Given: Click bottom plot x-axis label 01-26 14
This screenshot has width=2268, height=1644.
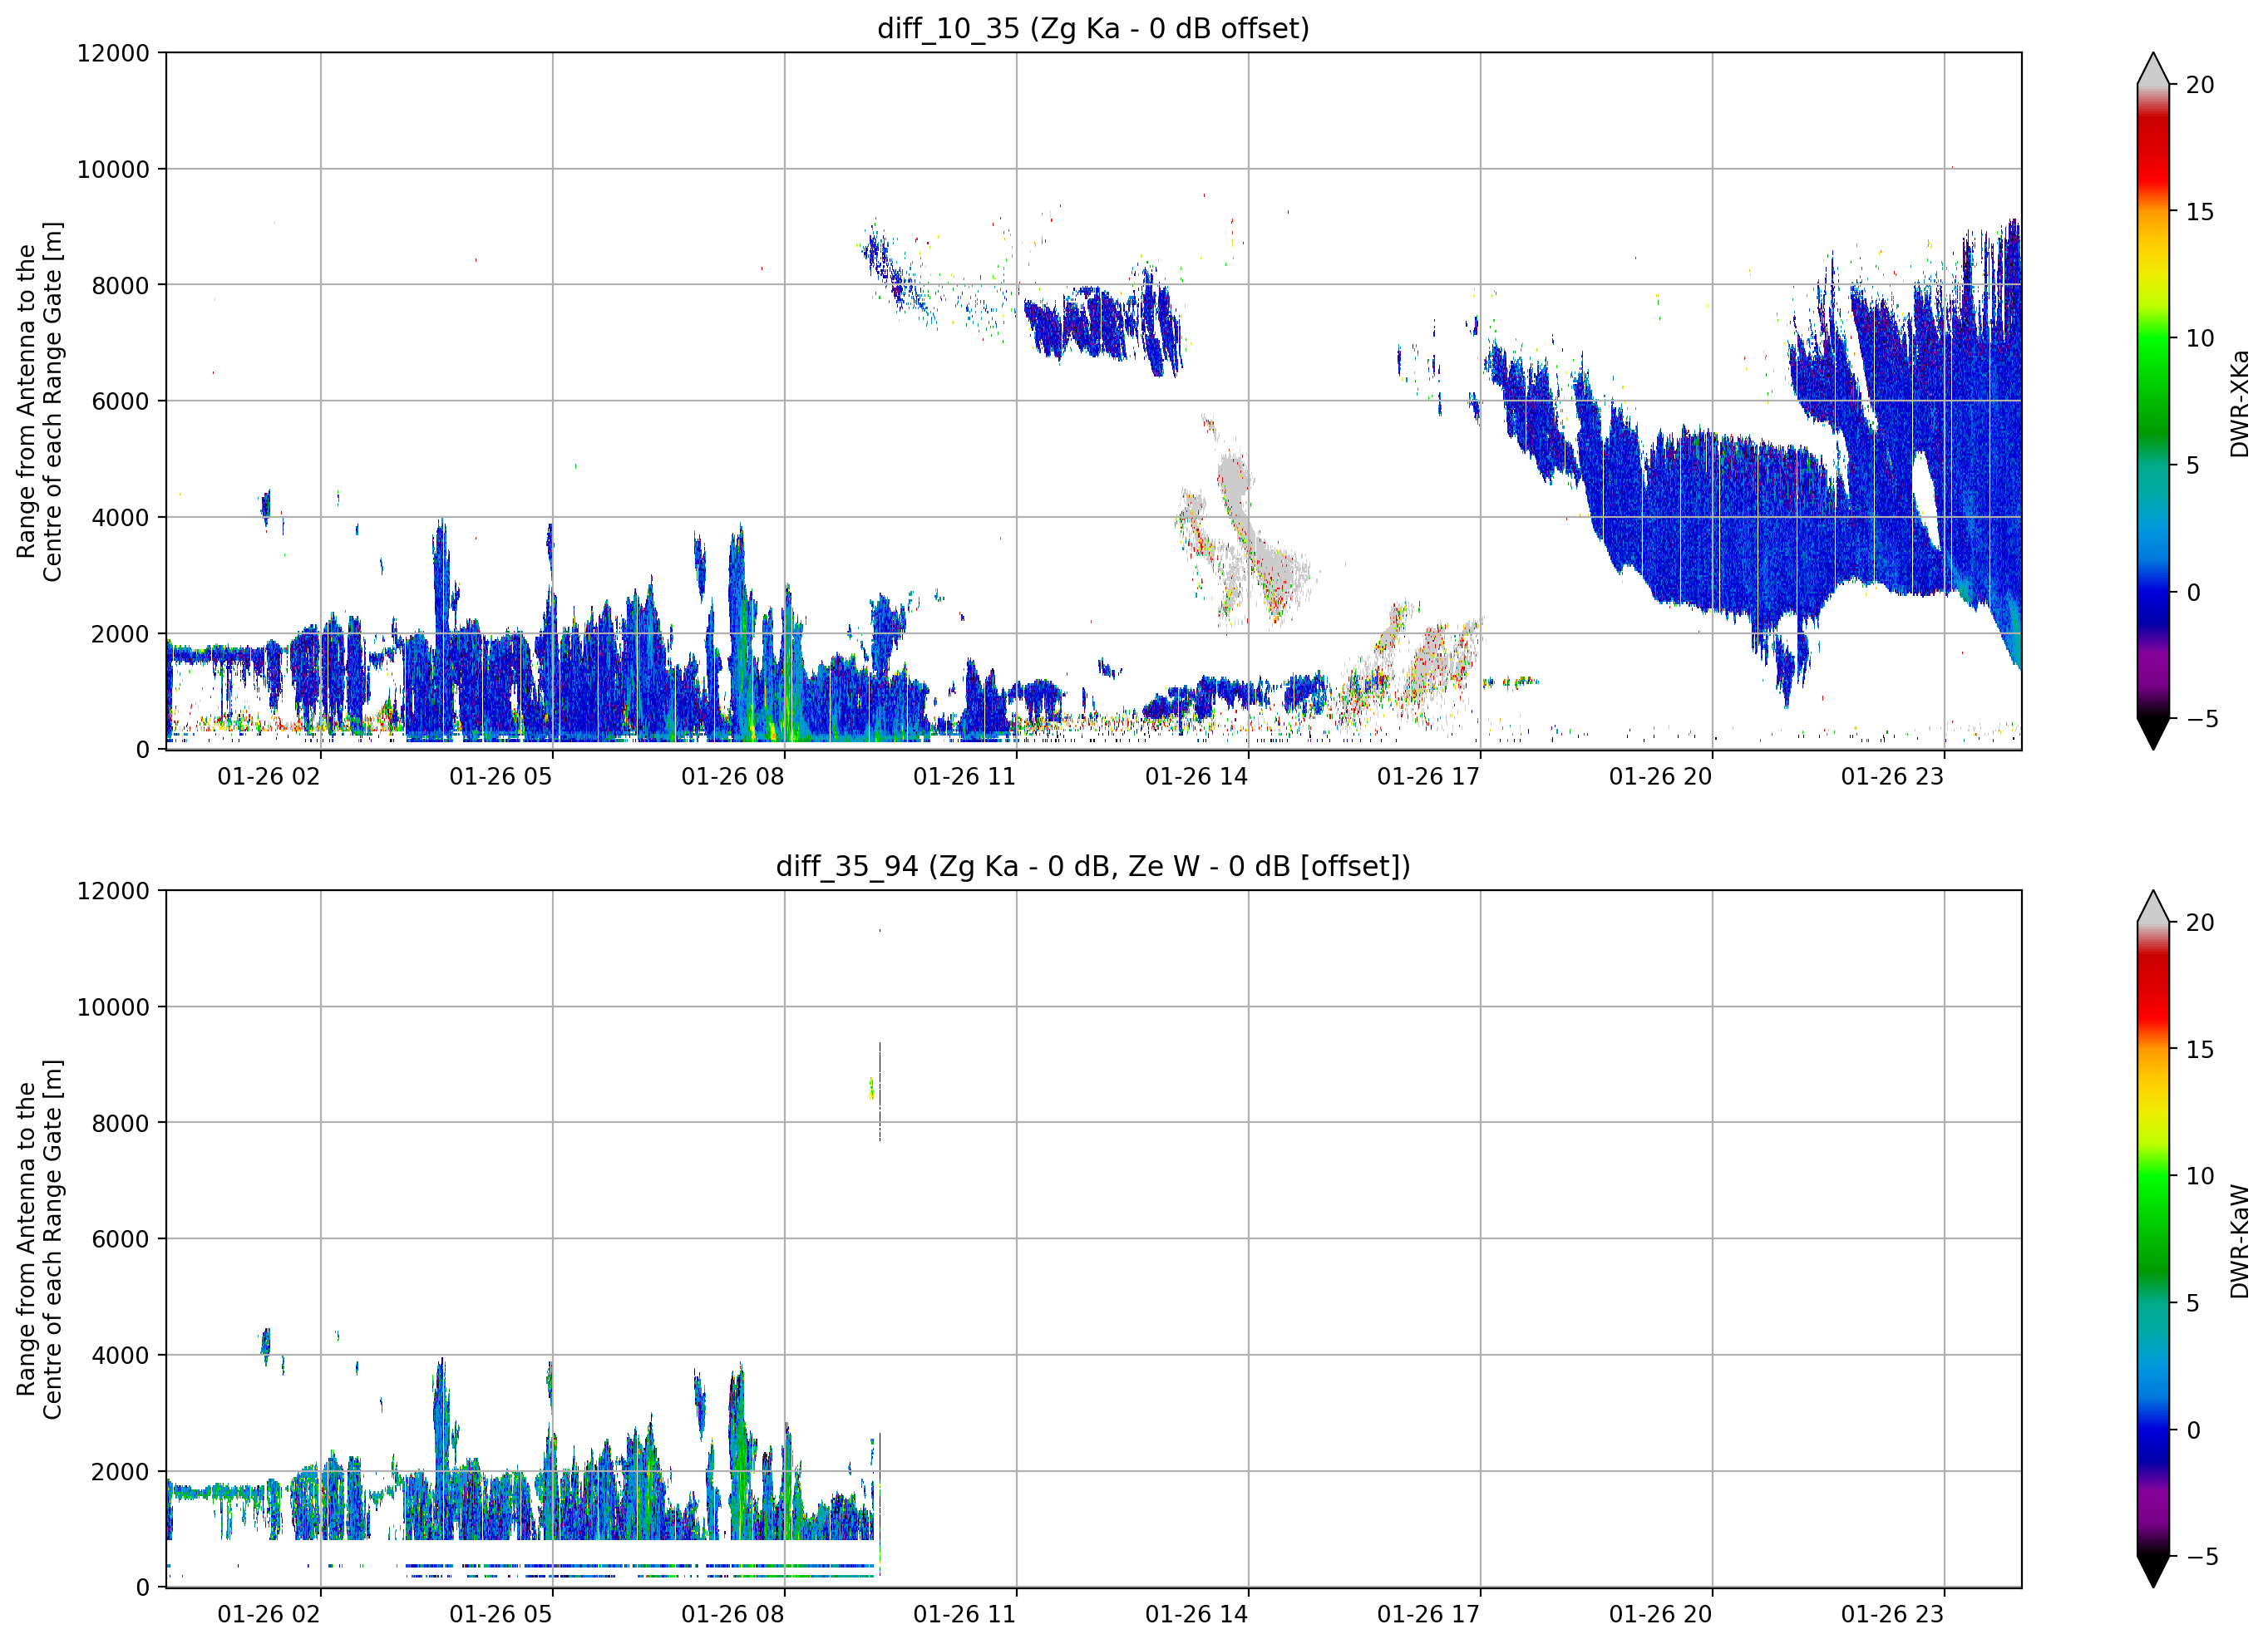Looking at the screenshot, I should 1197,1614.
